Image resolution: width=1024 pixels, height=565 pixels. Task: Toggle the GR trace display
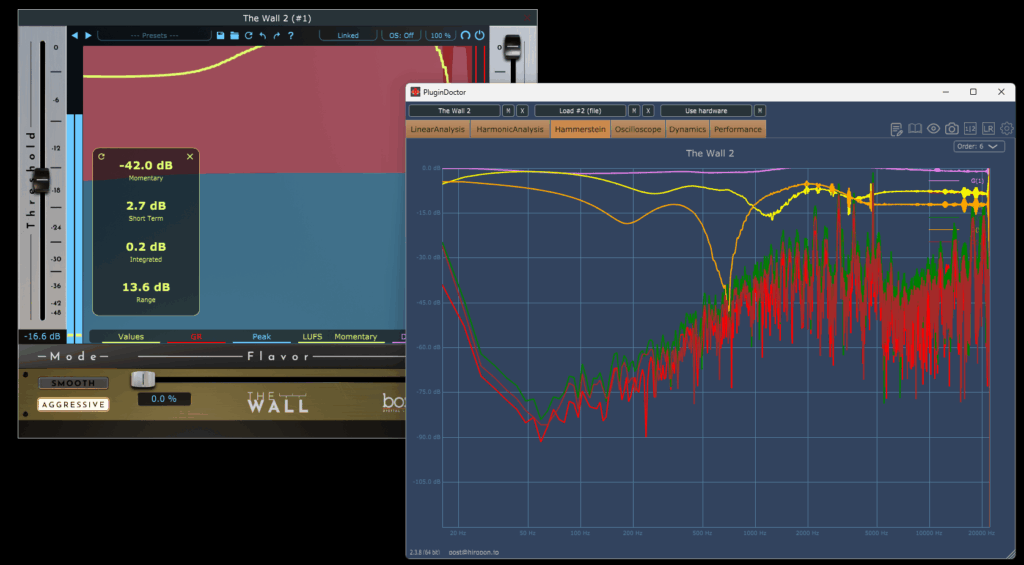point(196,337)
